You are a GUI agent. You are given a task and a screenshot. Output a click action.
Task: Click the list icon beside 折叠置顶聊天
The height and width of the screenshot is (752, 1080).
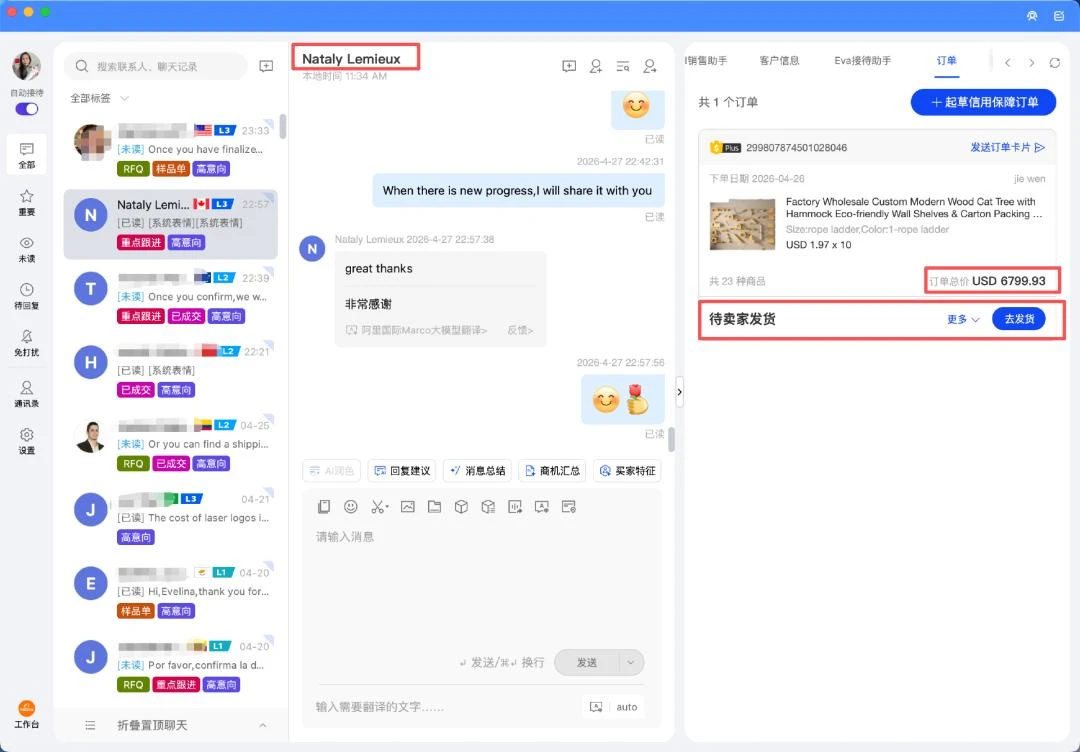tap(90, 725)
